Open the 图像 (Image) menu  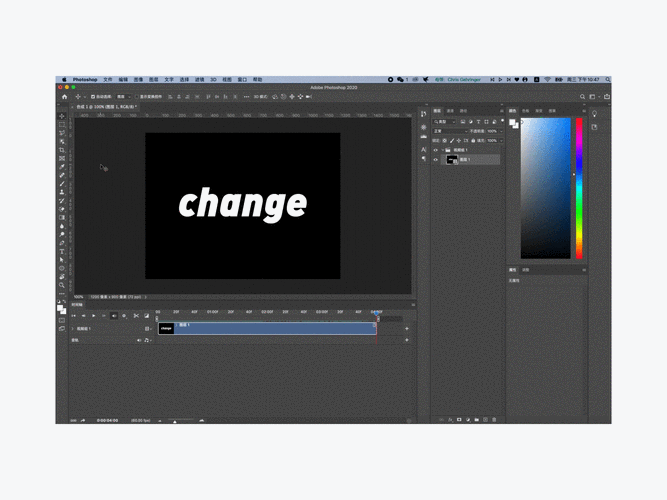click(x=138, y=79)
